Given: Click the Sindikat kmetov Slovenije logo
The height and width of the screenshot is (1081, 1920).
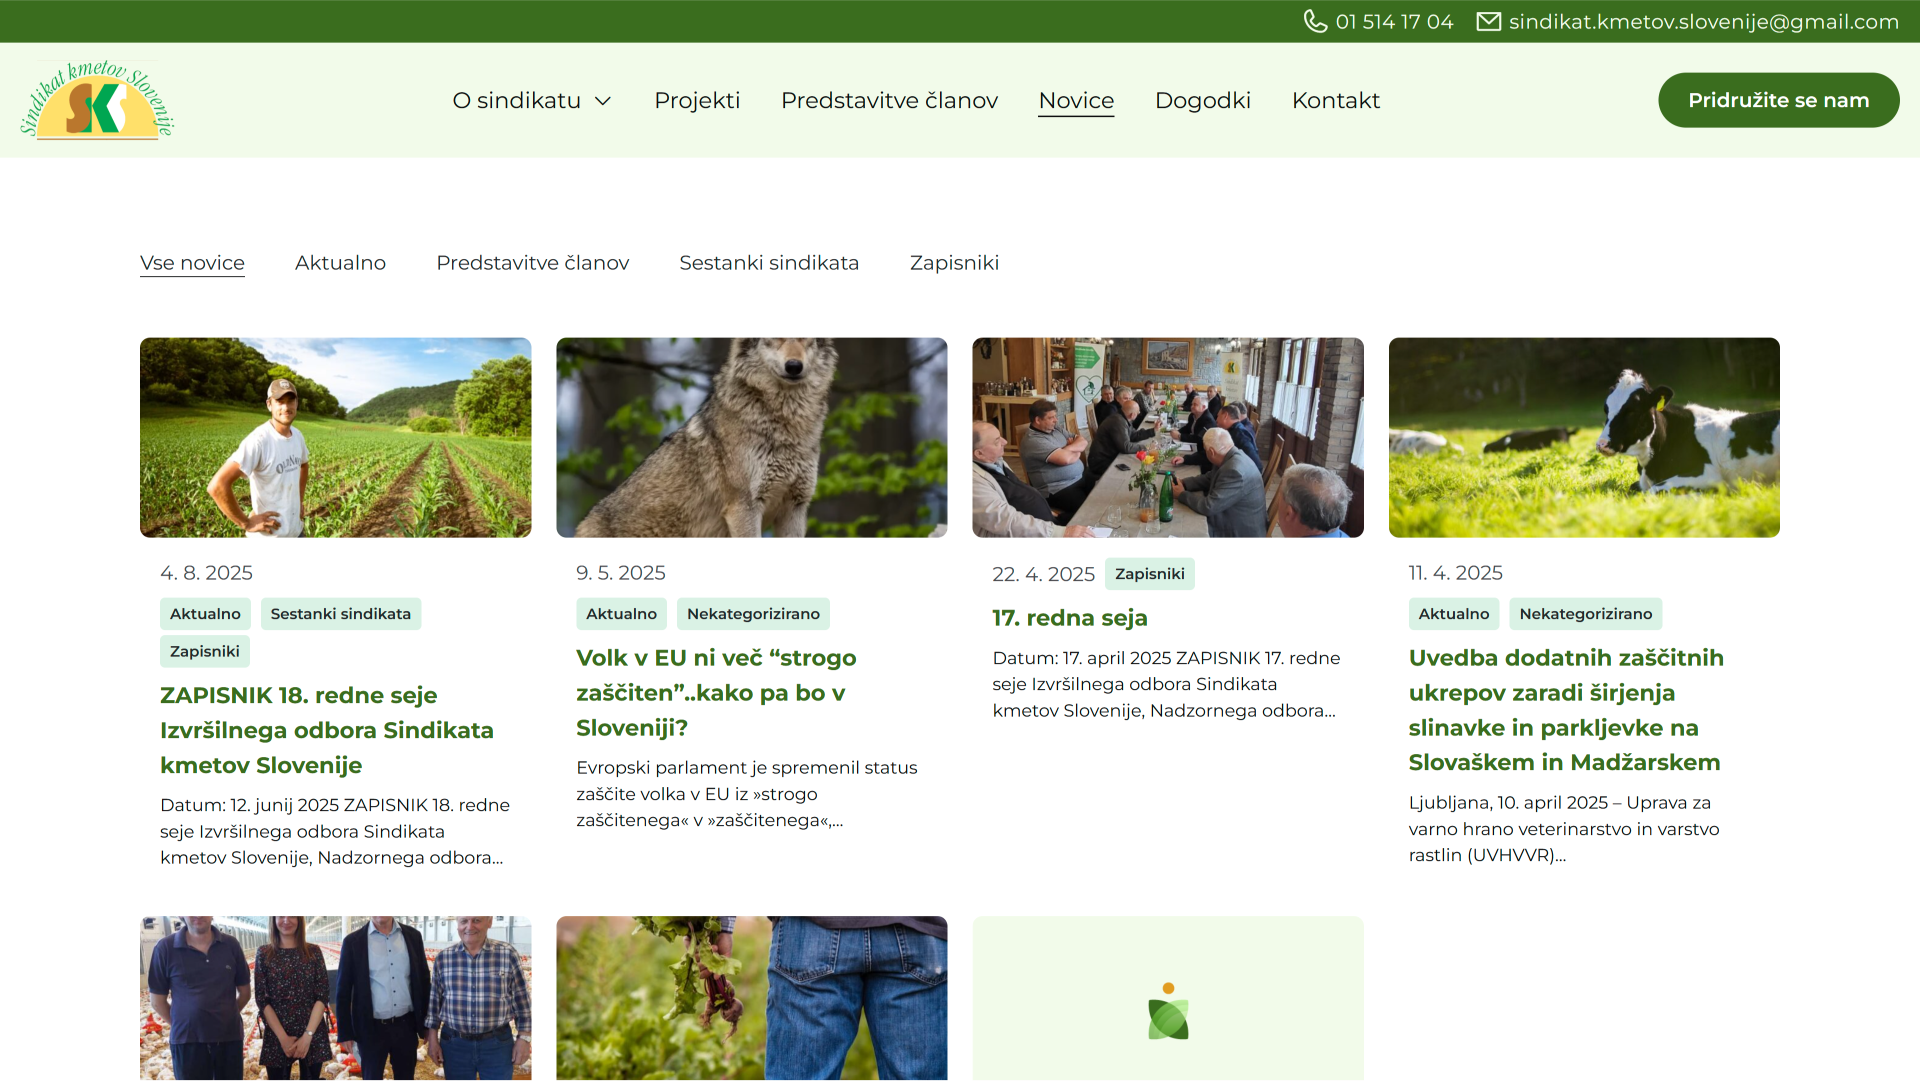Looking at the screenshot, I should click(97, 100).
